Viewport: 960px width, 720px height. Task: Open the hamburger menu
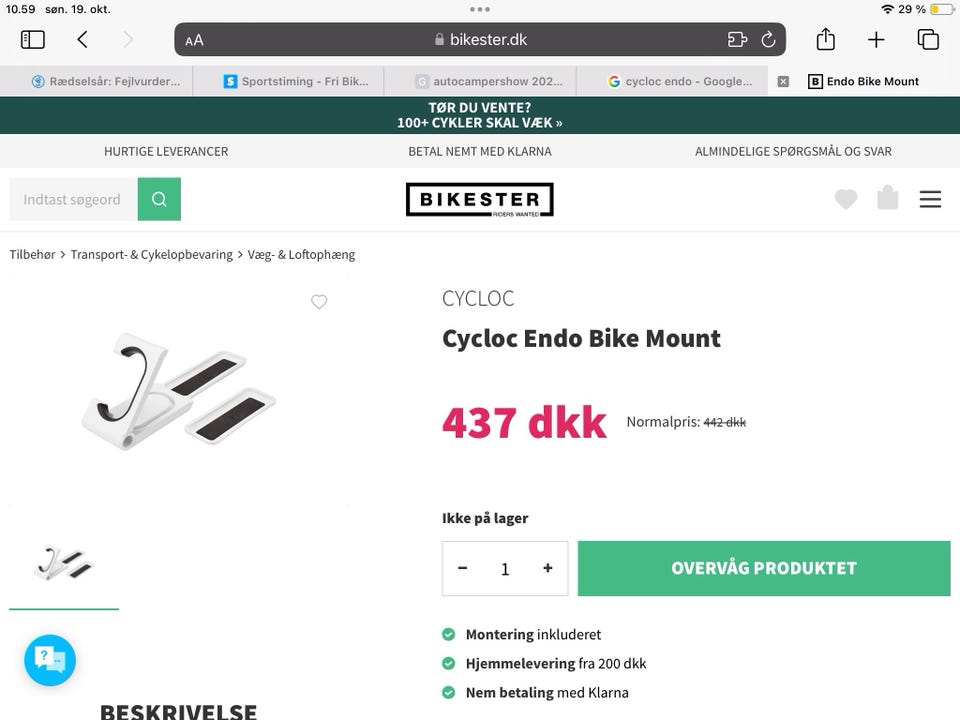point(930,199)
